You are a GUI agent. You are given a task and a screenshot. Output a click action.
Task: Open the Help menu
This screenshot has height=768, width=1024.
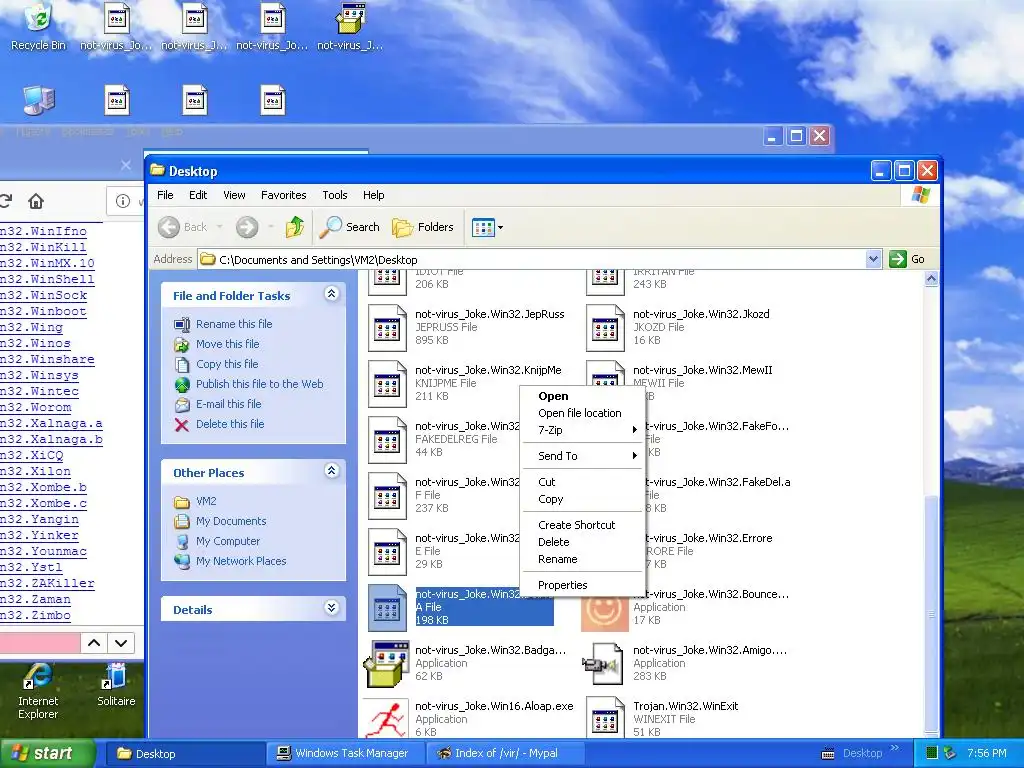point(374,195)
